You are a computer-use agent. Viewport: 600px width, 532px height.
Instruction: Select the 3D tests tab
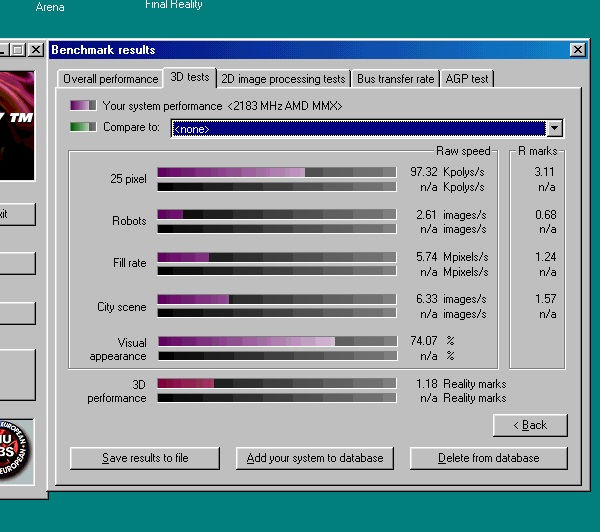[x=190, y=77]
